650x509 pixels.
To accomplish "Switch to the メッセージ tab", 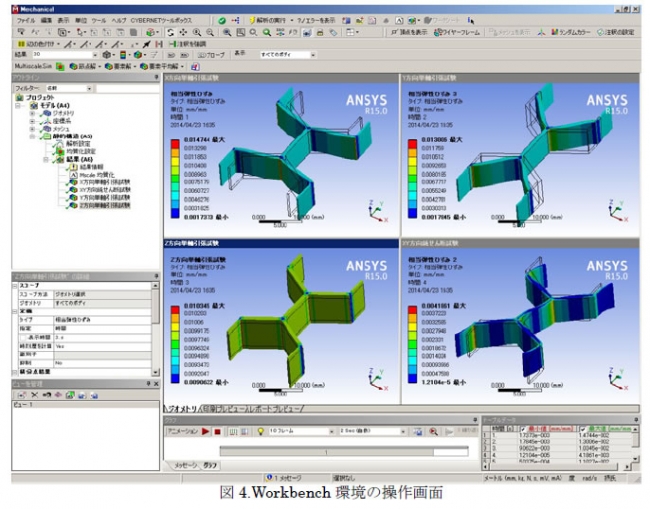I will (x=185, y=465).
